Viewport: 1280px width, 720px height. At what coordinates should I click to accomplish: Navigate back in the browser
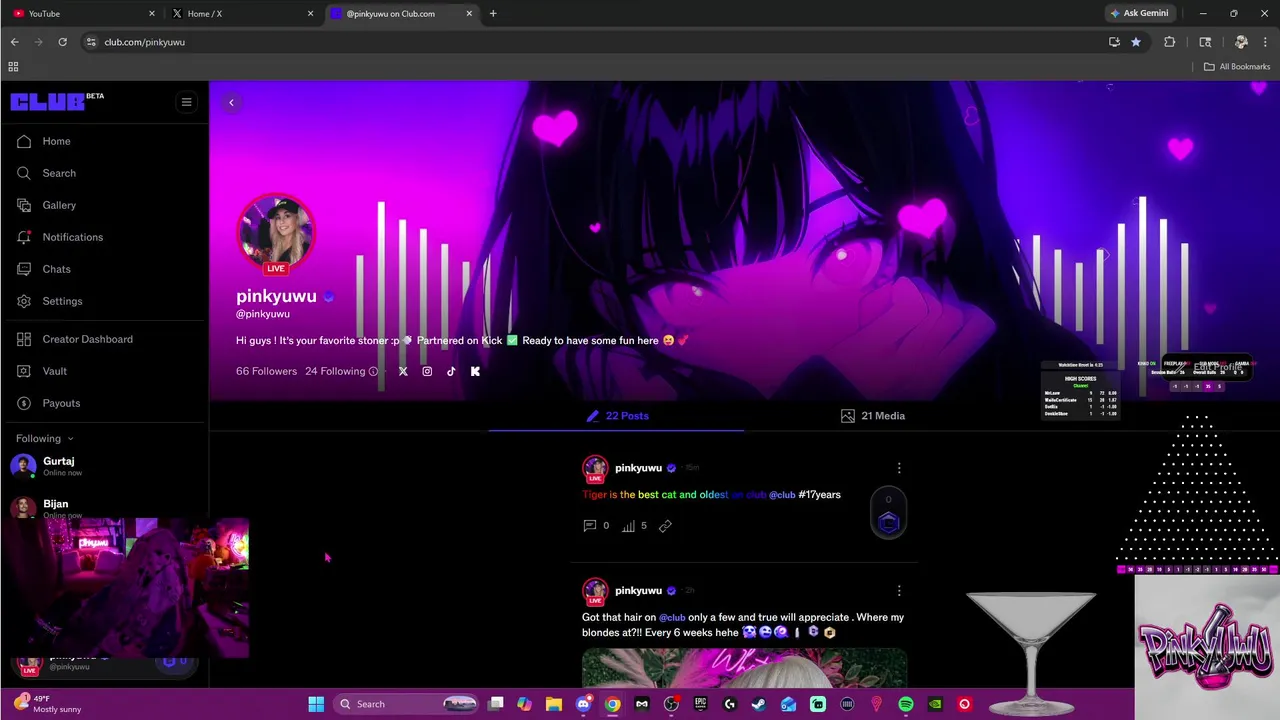(x=14, y=42)
